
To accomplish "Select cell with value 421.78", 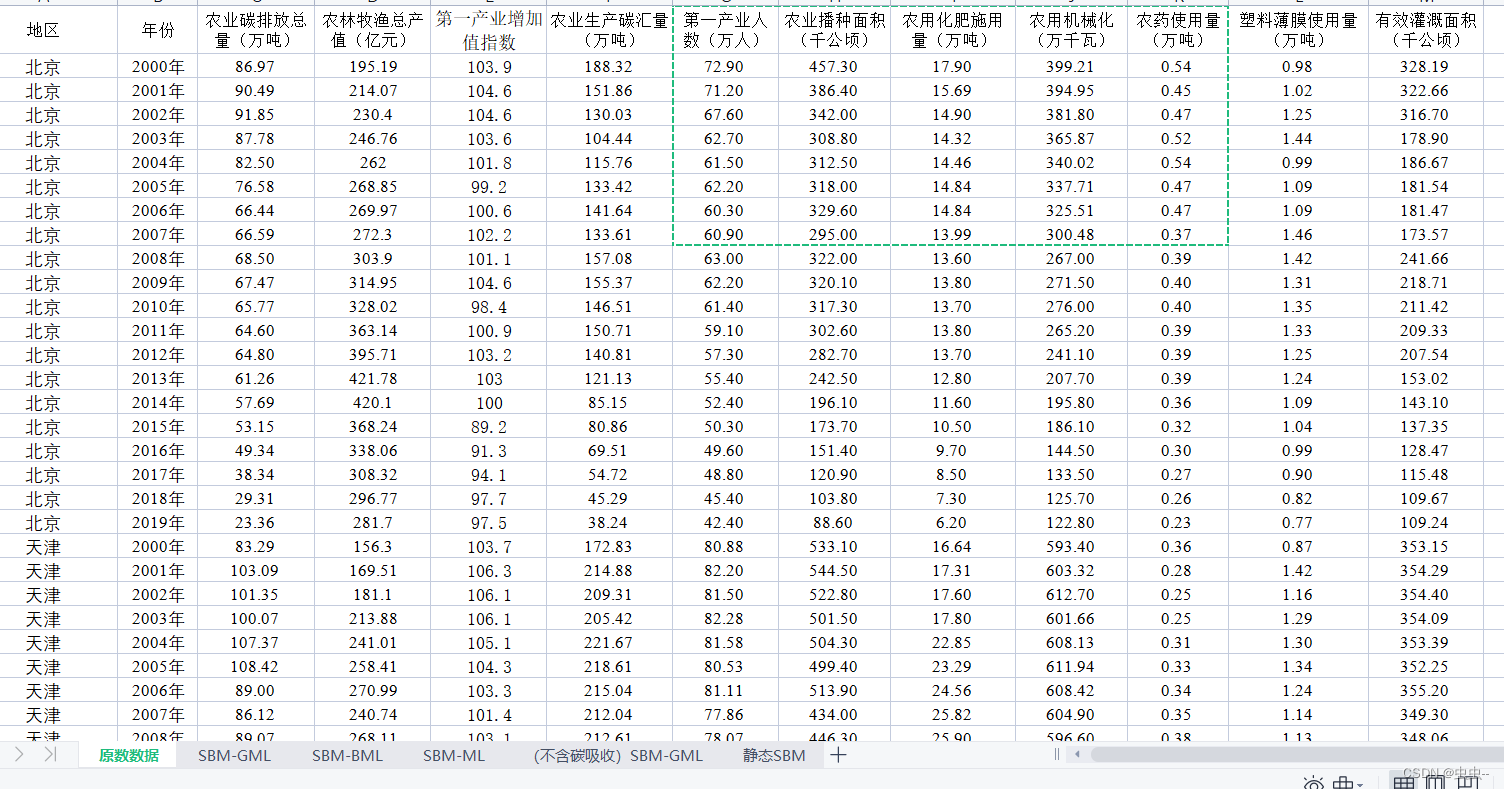I will pos(373,379).
